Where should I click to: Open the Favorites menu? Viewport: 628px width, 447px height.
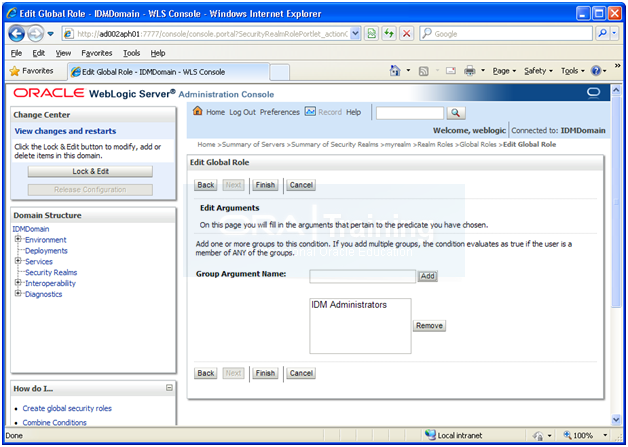[x=97, y=53]
